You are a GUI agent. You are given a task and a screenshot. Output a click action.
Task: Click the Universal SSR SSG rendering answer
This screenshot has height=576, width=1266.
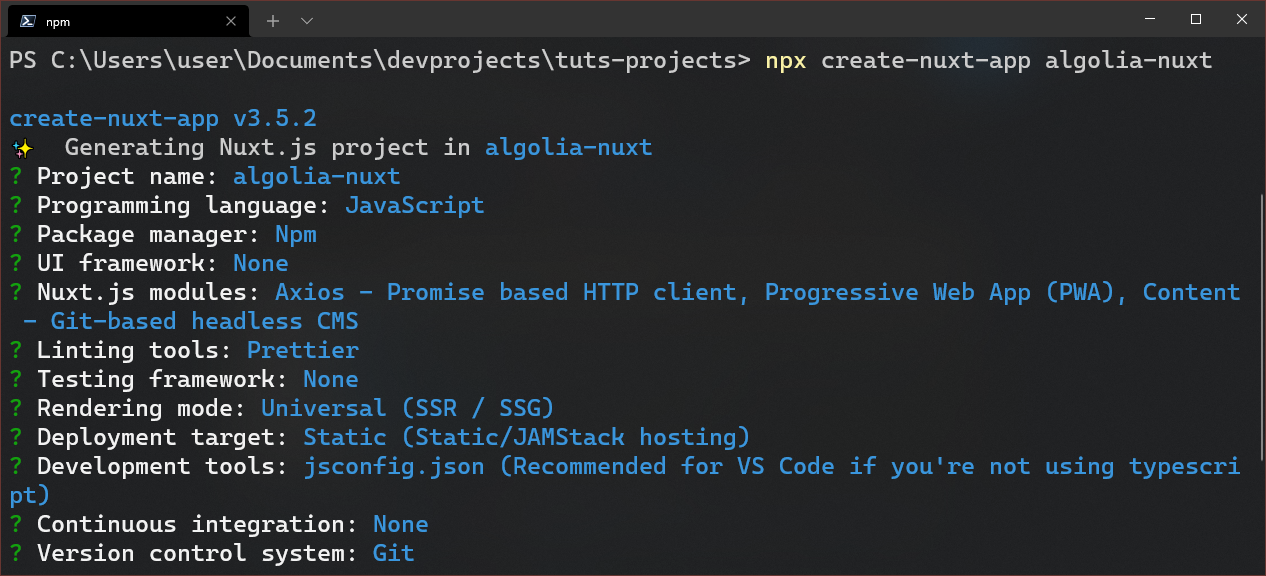(x=407, y=408)
